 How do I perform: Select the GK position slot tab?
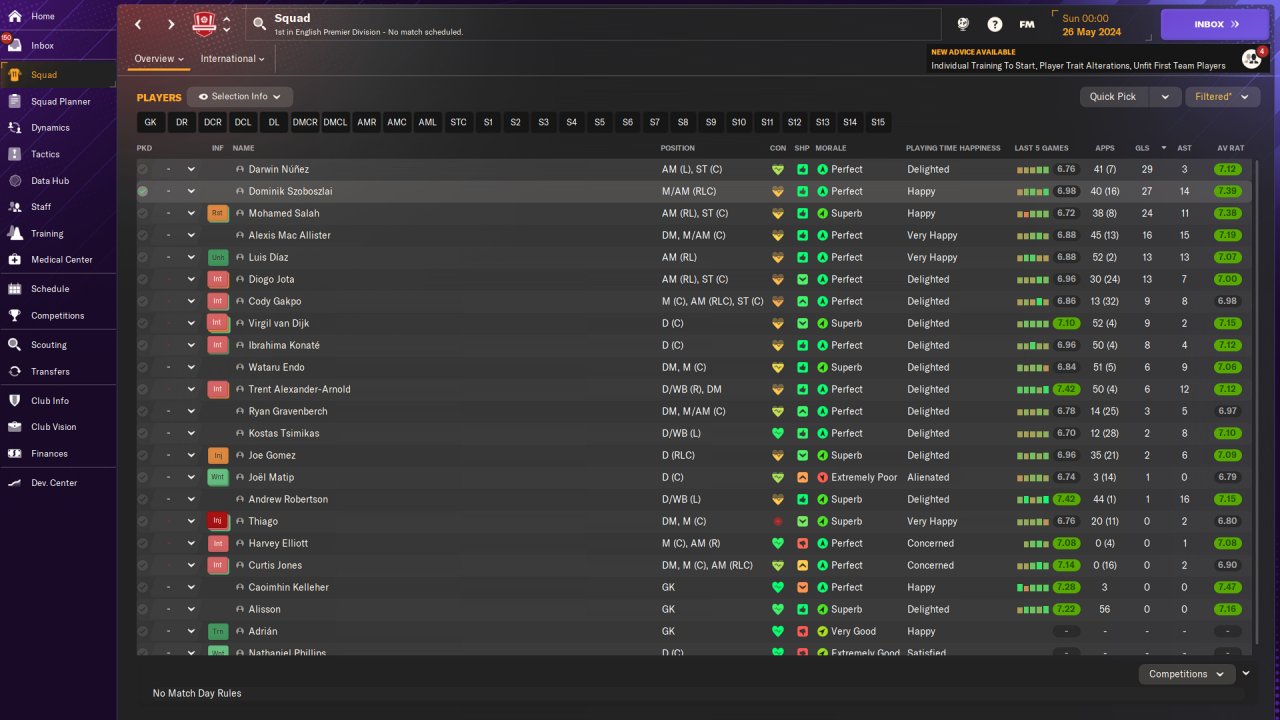point(151,122)
